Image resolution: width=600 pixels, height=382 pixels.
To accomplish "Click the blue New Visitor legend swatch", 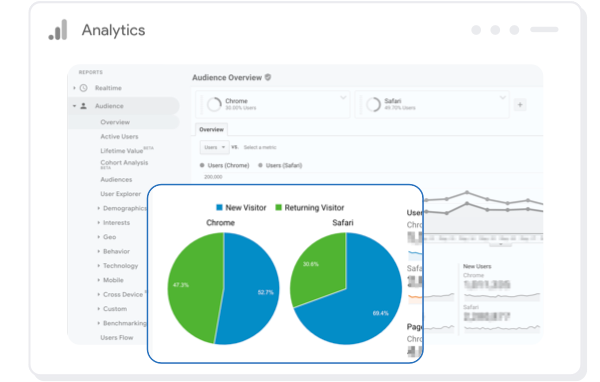I will pos(219,207).
